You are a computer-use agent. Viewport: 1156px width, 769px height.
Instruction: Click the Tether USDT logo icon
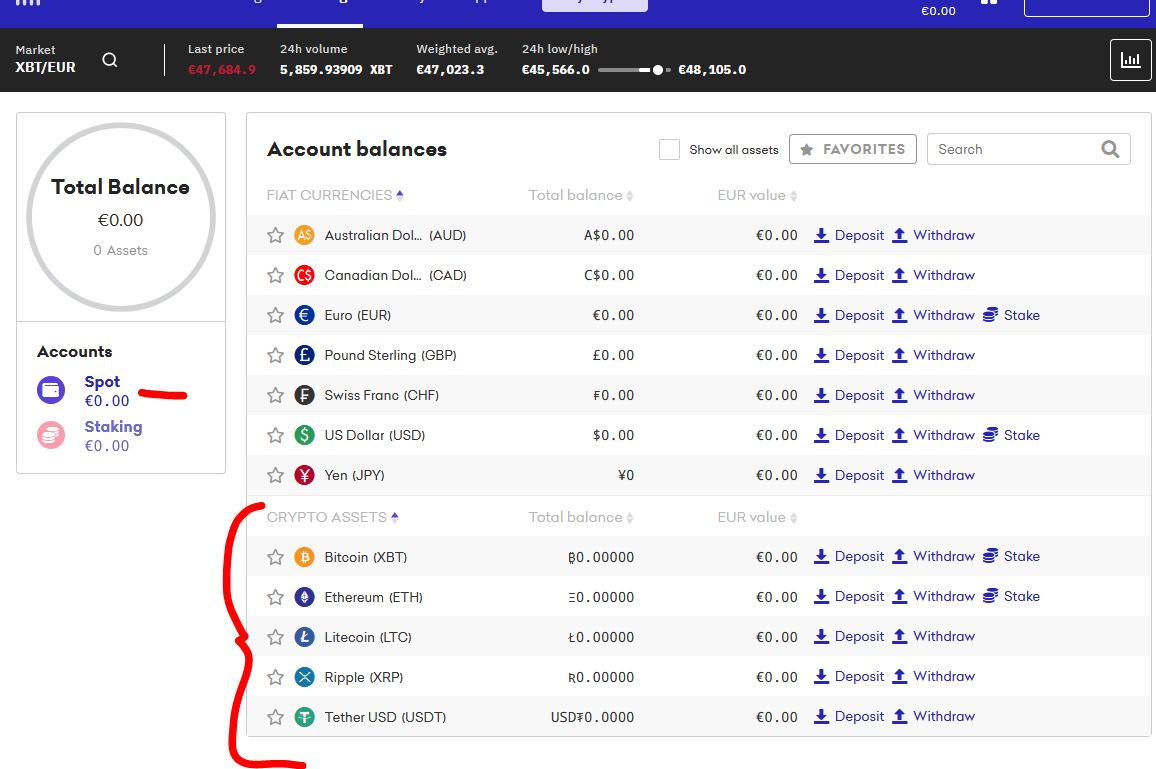pyautogui.click(x=304, y=717)
